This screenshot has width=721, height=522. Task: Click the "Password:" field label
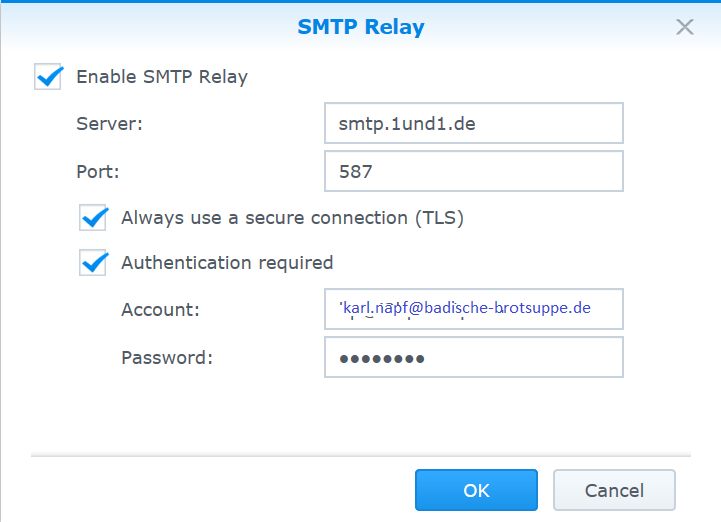(x=166, y=357)
